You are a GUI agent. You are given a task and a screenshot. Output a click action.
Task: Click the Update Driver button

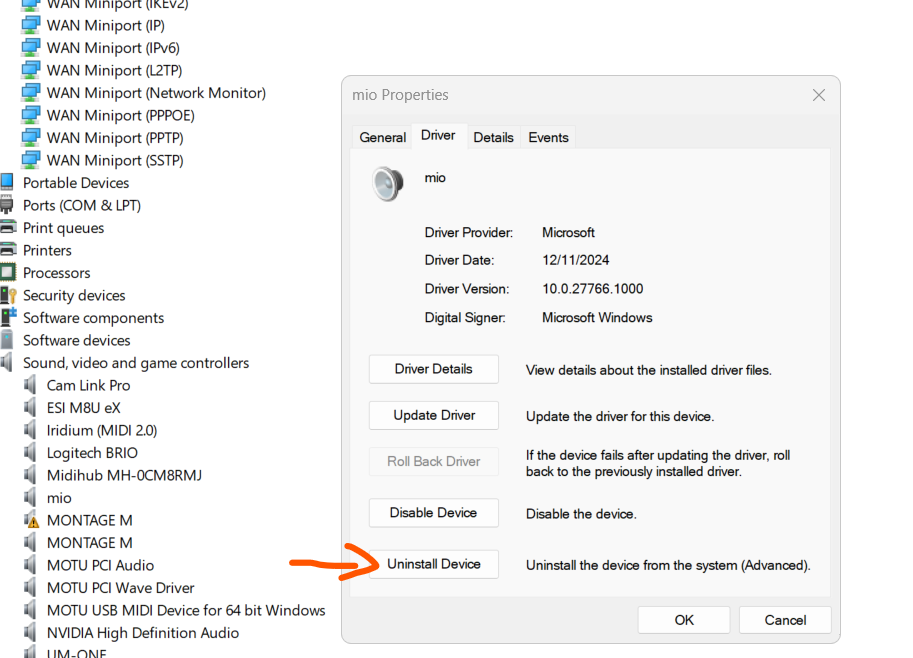434,415
